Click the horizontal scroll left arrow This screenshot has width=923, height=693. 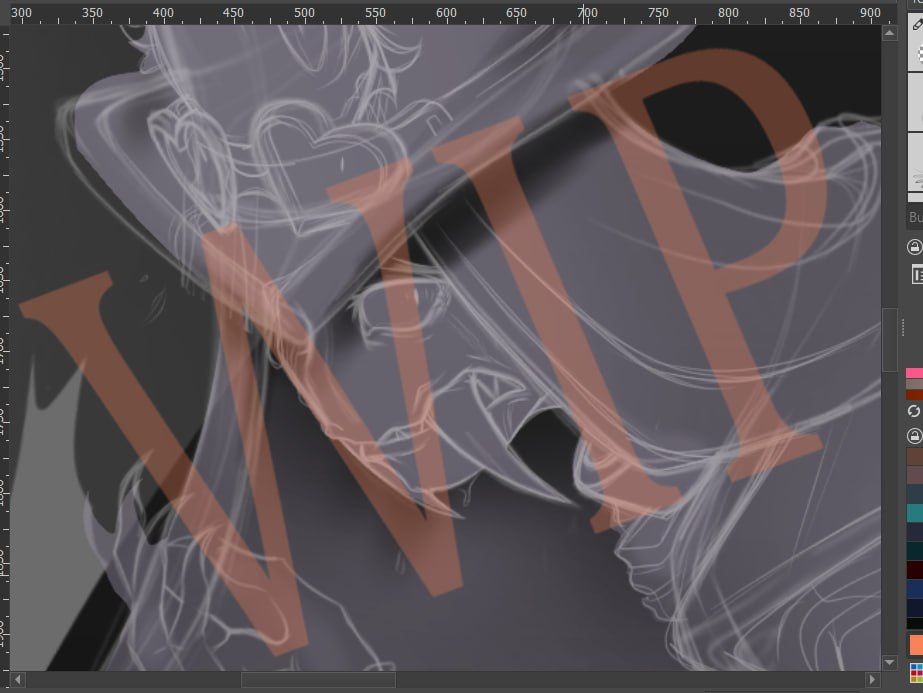[18, 679]
